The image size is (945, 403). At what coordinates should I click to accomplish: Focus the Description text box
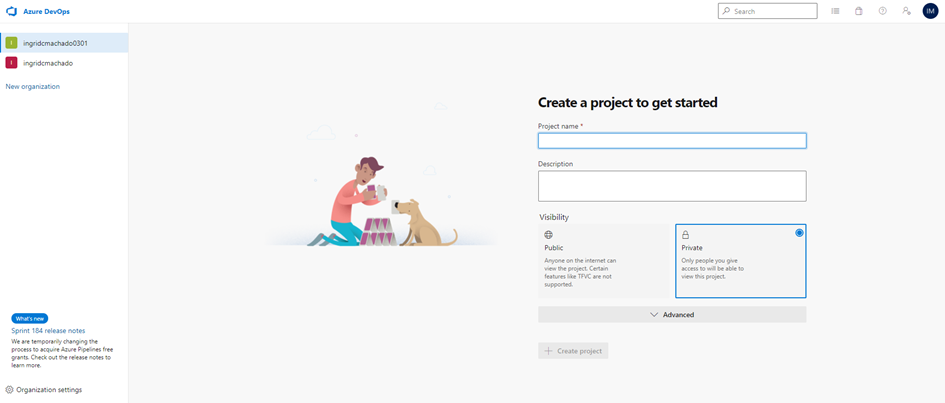(672, 186)
